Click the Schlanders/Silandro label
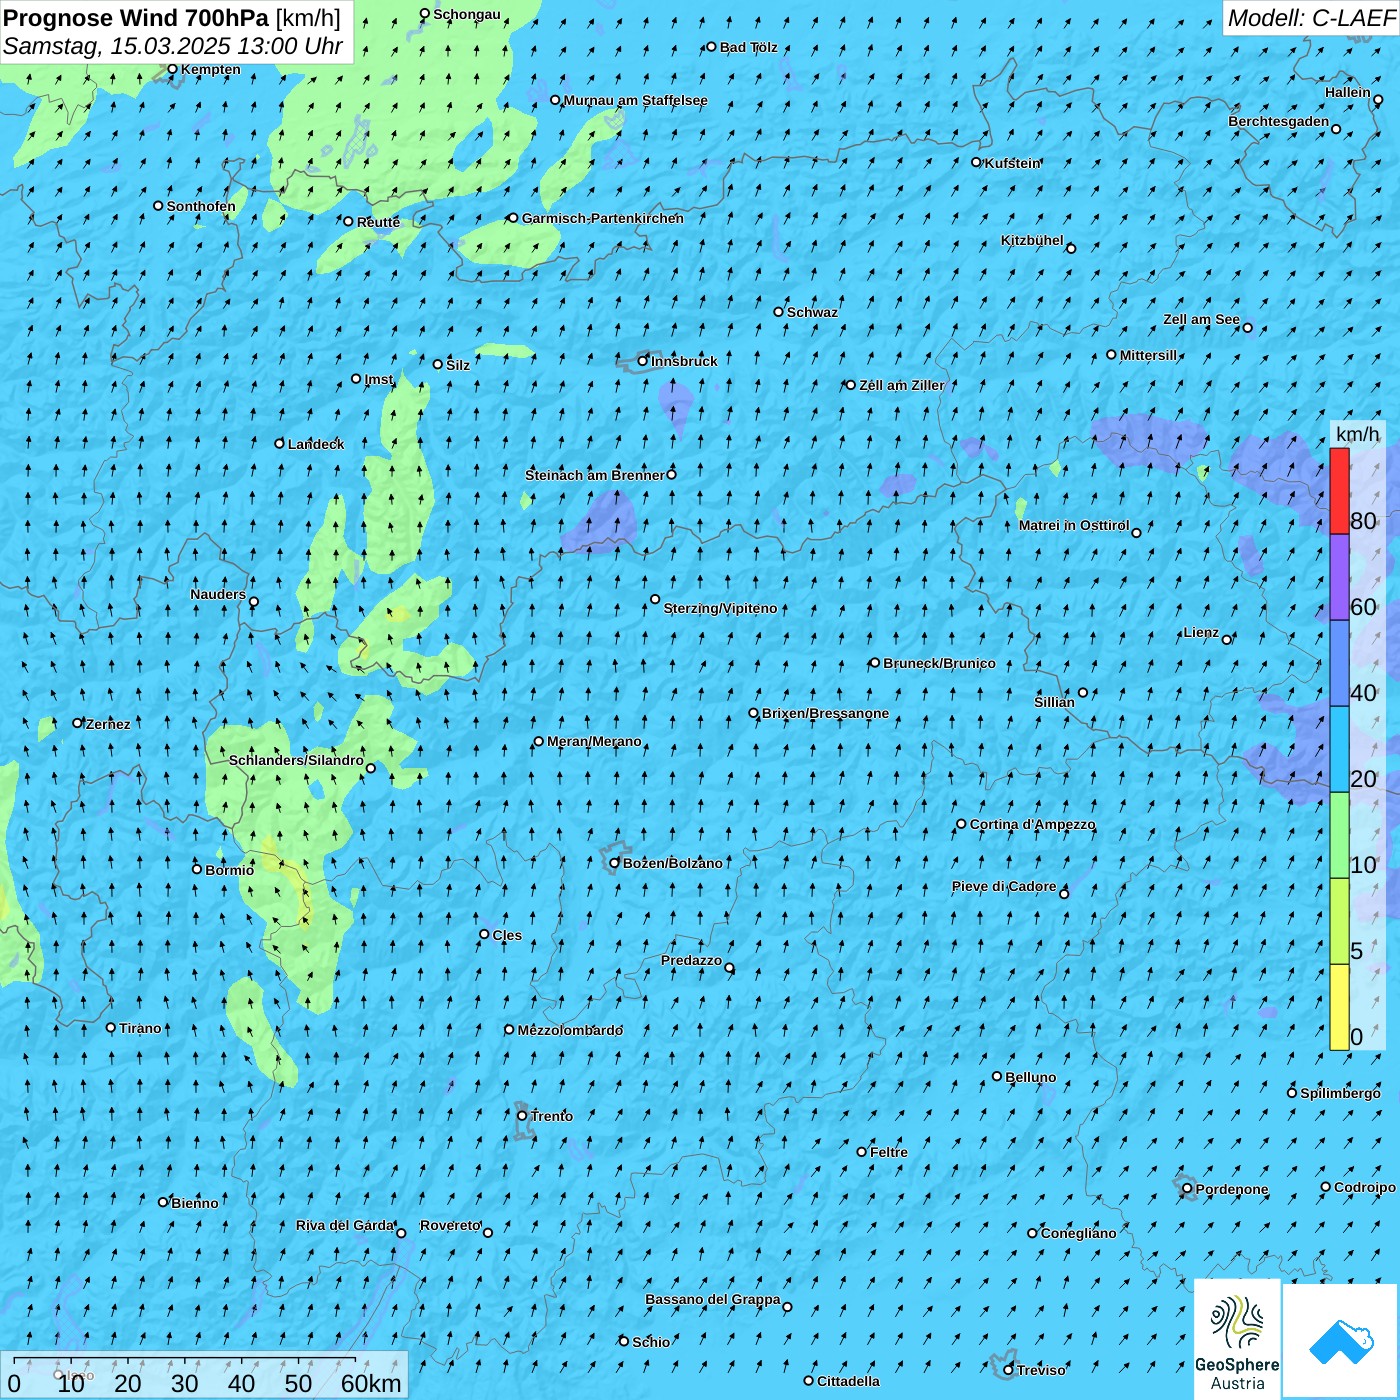 296,760
